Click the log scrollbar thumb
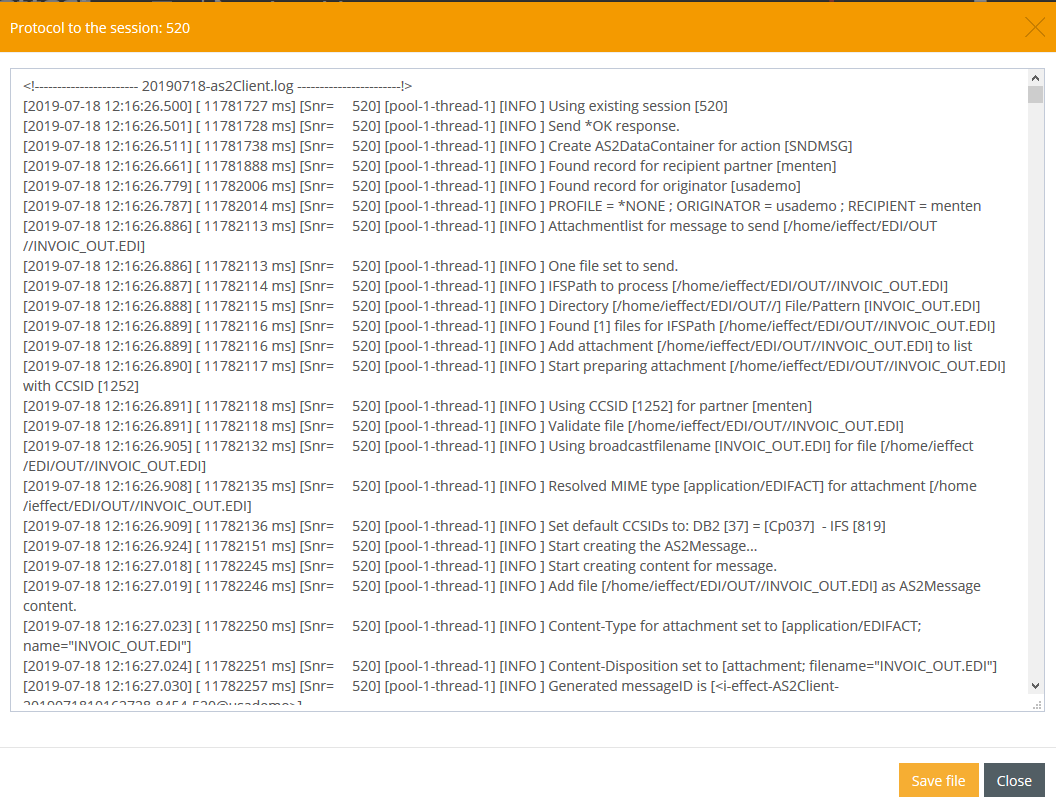Screen dimensions: 1056x807 tap(1035, 95)
